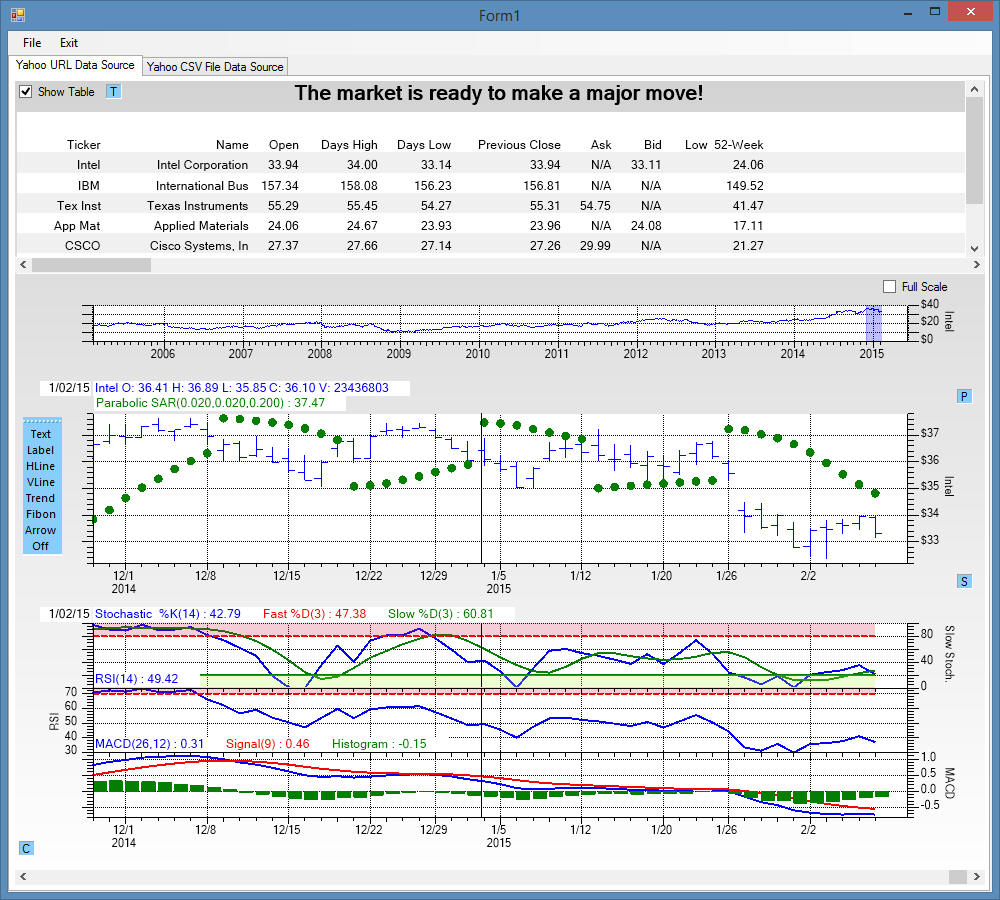Viewport: 1000px width, 900px height.
Task: Click the Stochastic %K(14) legend
Action: click(168, 614)
